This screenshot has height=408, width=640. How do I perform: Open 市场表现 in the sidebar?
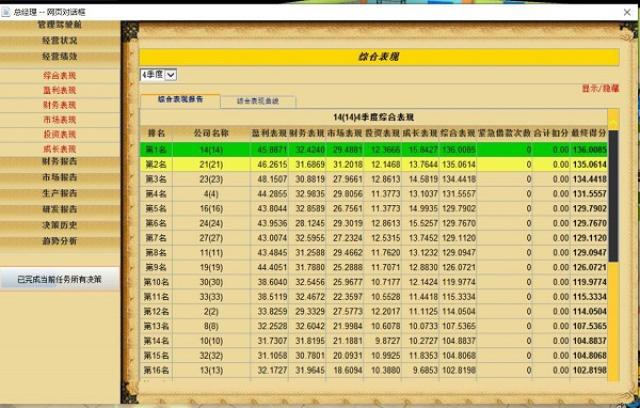coord(59,119)
